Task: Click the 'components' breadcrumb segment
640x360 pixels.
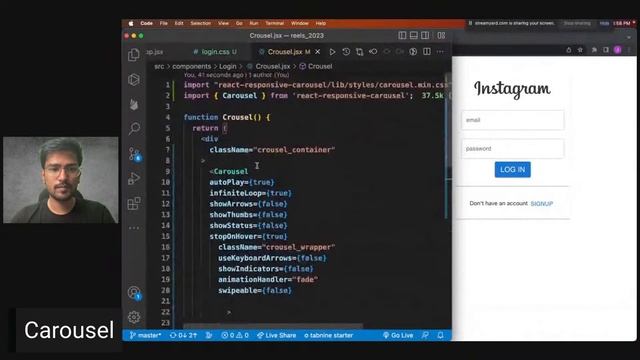Action: (191, 66)
